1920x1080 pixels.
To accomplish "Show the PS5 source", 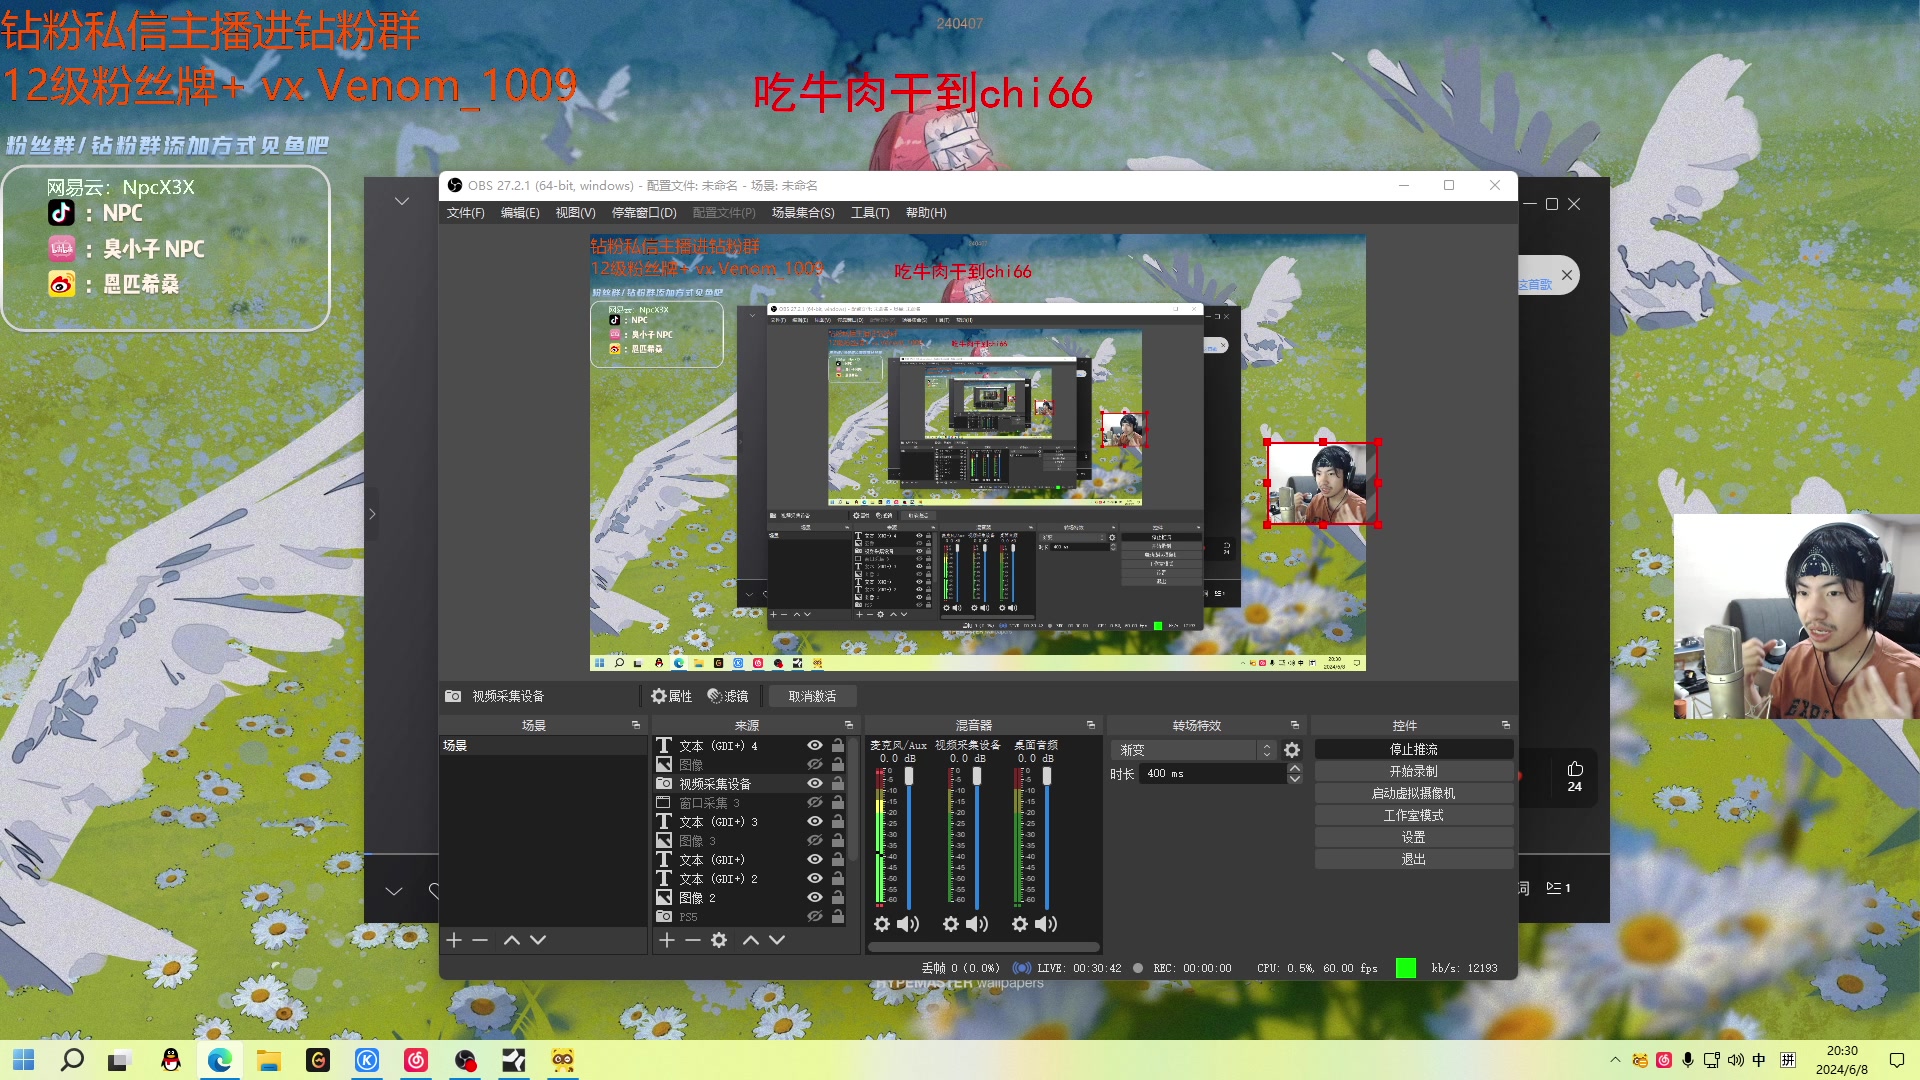I will (815, 917).
